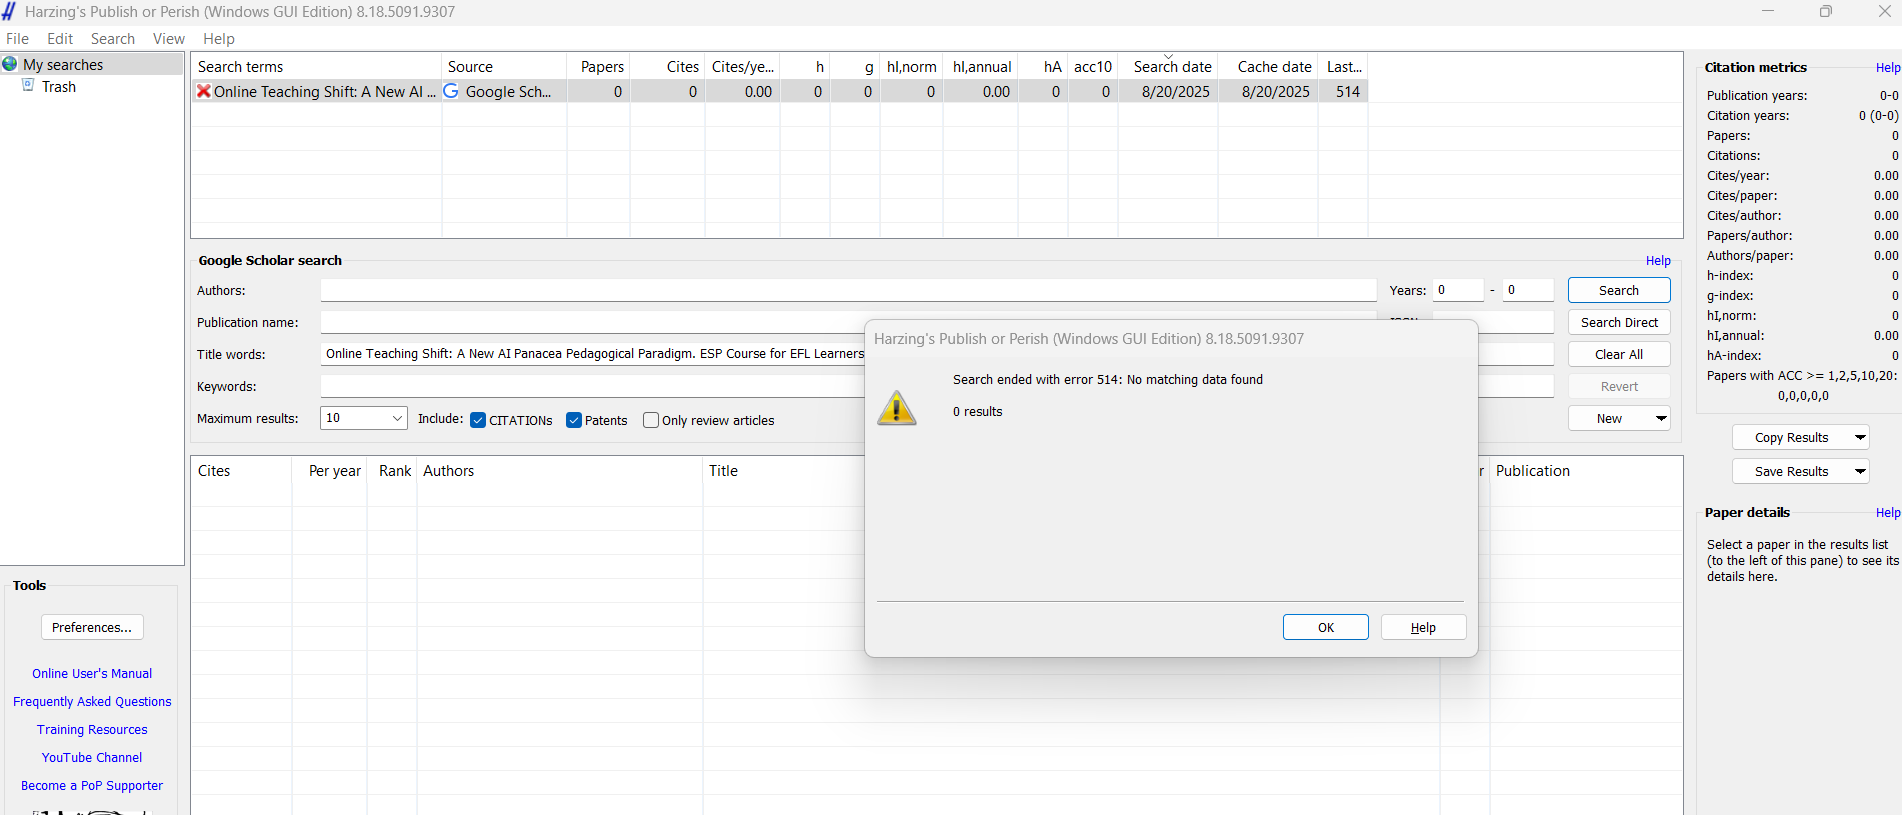The height and width of the screenshot is (815, 1902).
Task: Click into the Authors input field
Action: pyautogui.click(x=849, y=290)
